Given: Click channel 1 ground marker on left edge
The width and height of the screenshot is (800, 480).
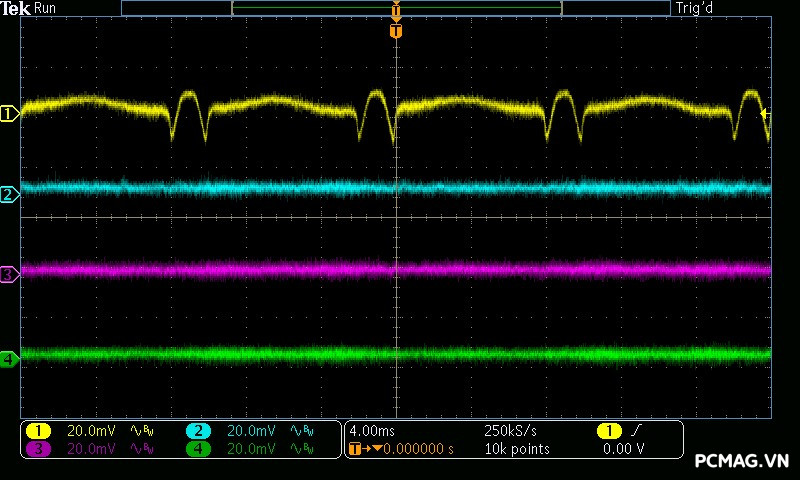Looking at the screenshot, I should 9,114.
